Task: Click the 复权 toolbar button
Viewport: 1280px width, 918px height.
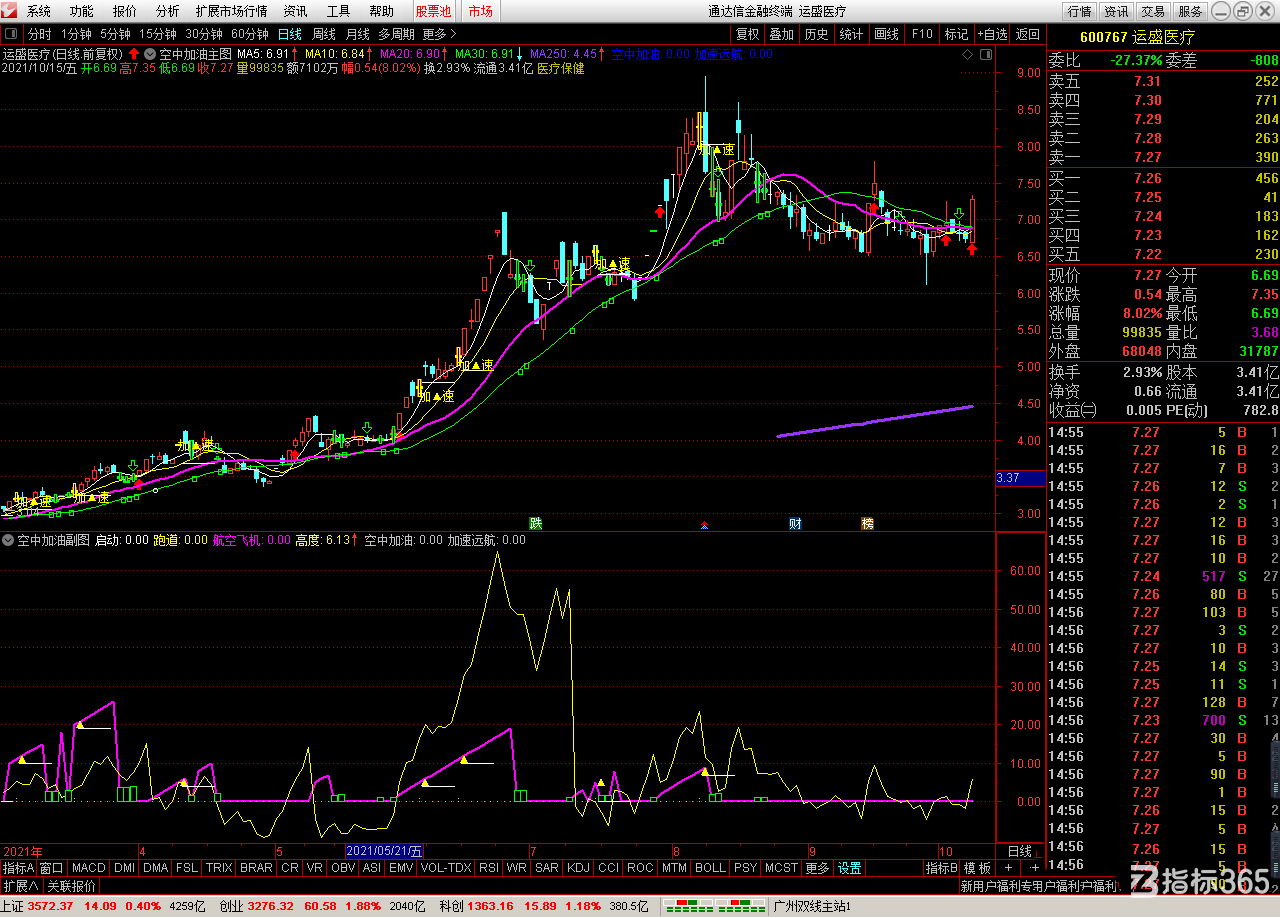Action: pyautogui.click(x=747, y=33)
